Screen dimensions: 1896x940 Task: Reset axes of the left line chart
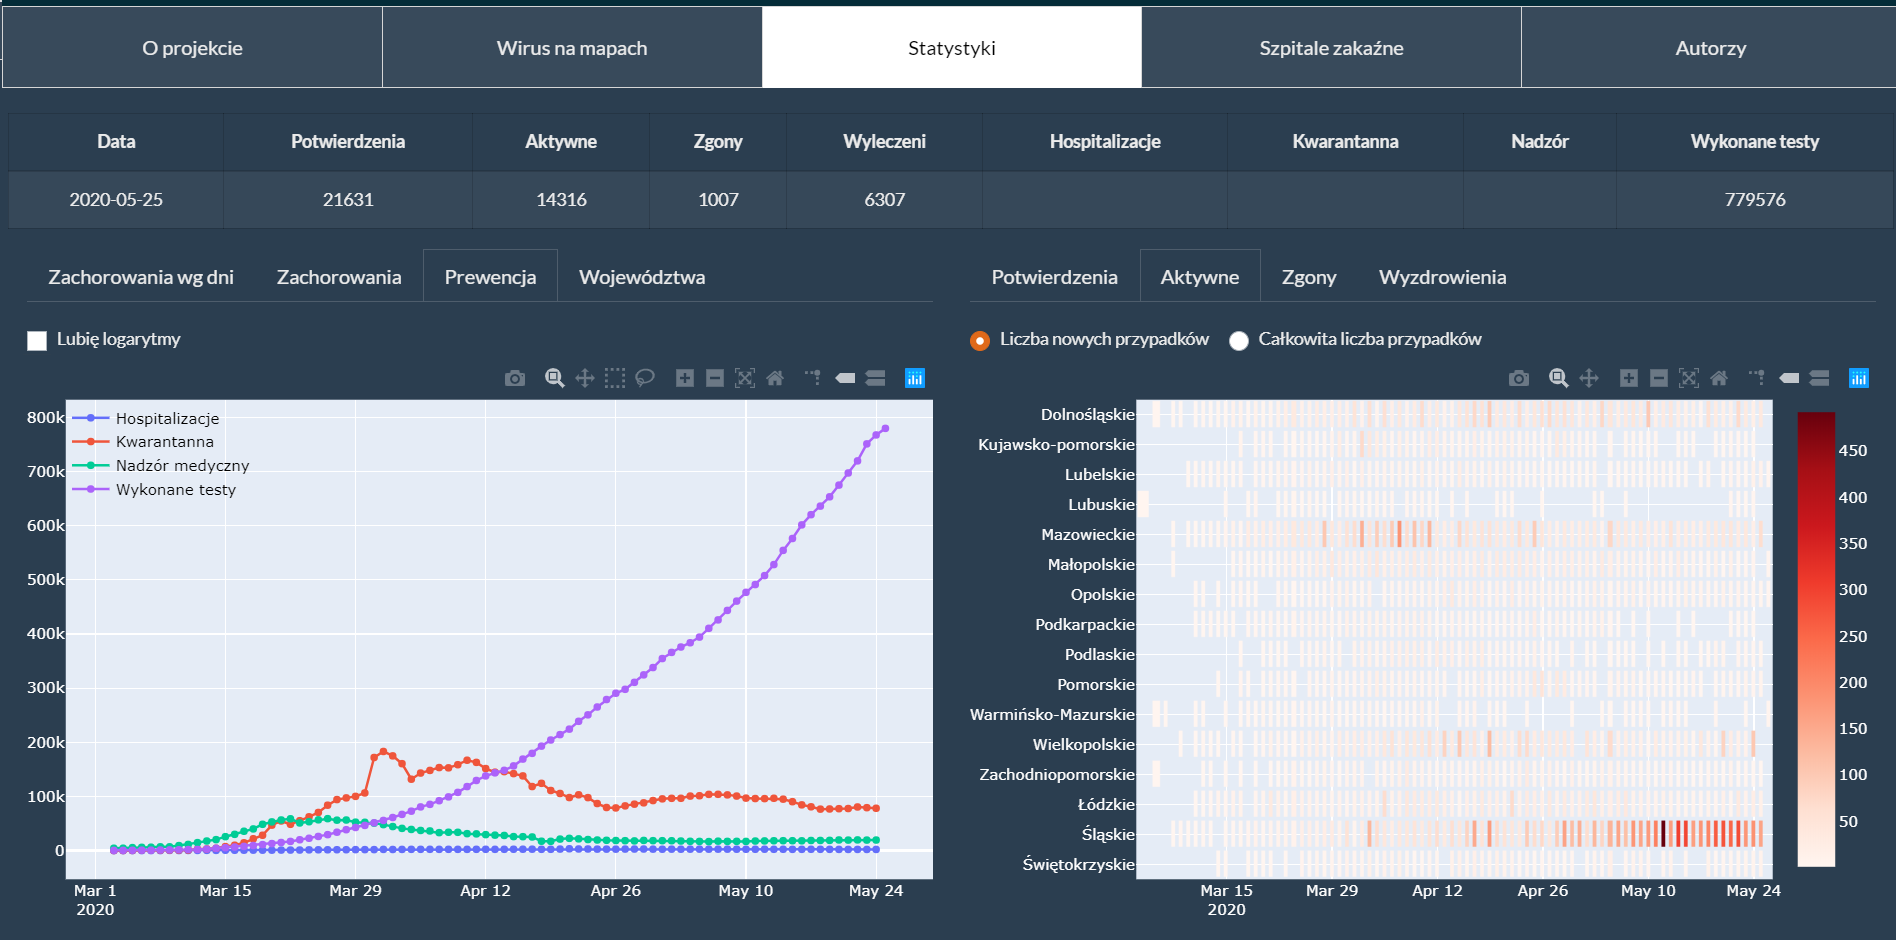[775, 378]
